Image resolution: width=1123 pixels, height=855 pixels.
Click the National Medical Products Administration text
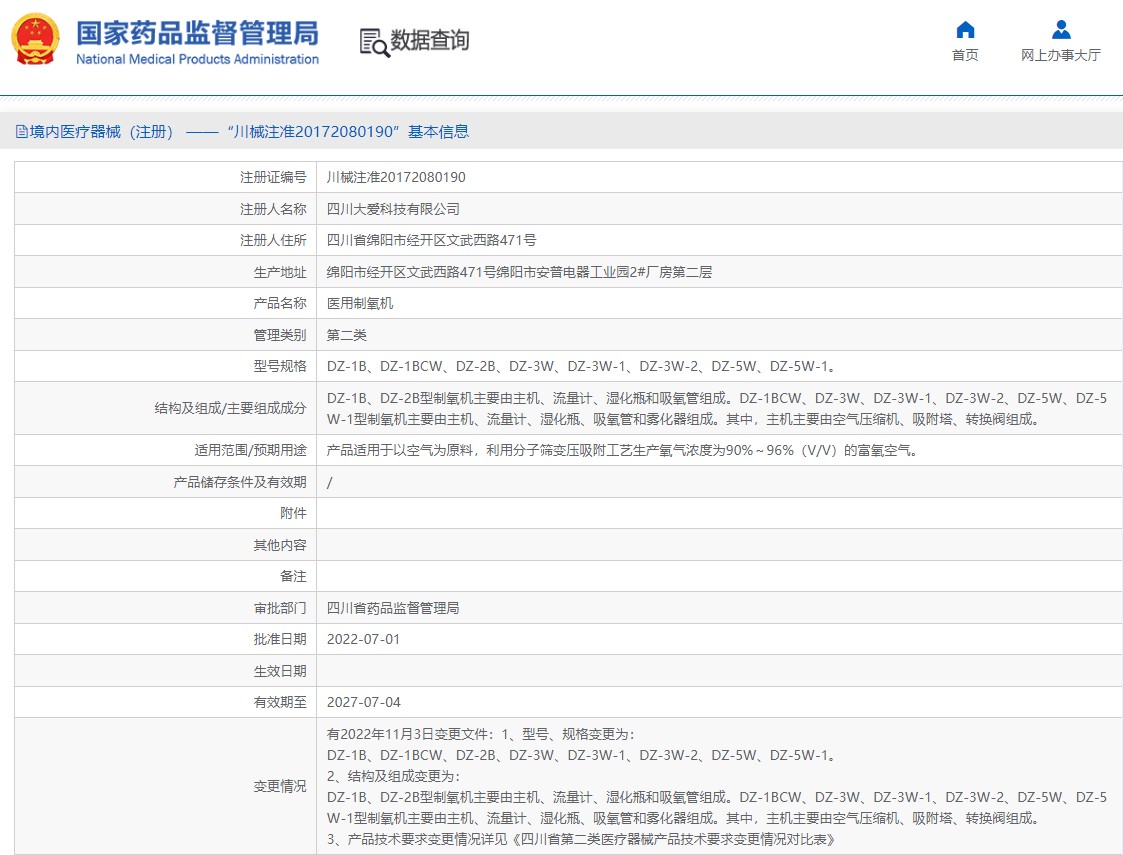pos(197,59)
